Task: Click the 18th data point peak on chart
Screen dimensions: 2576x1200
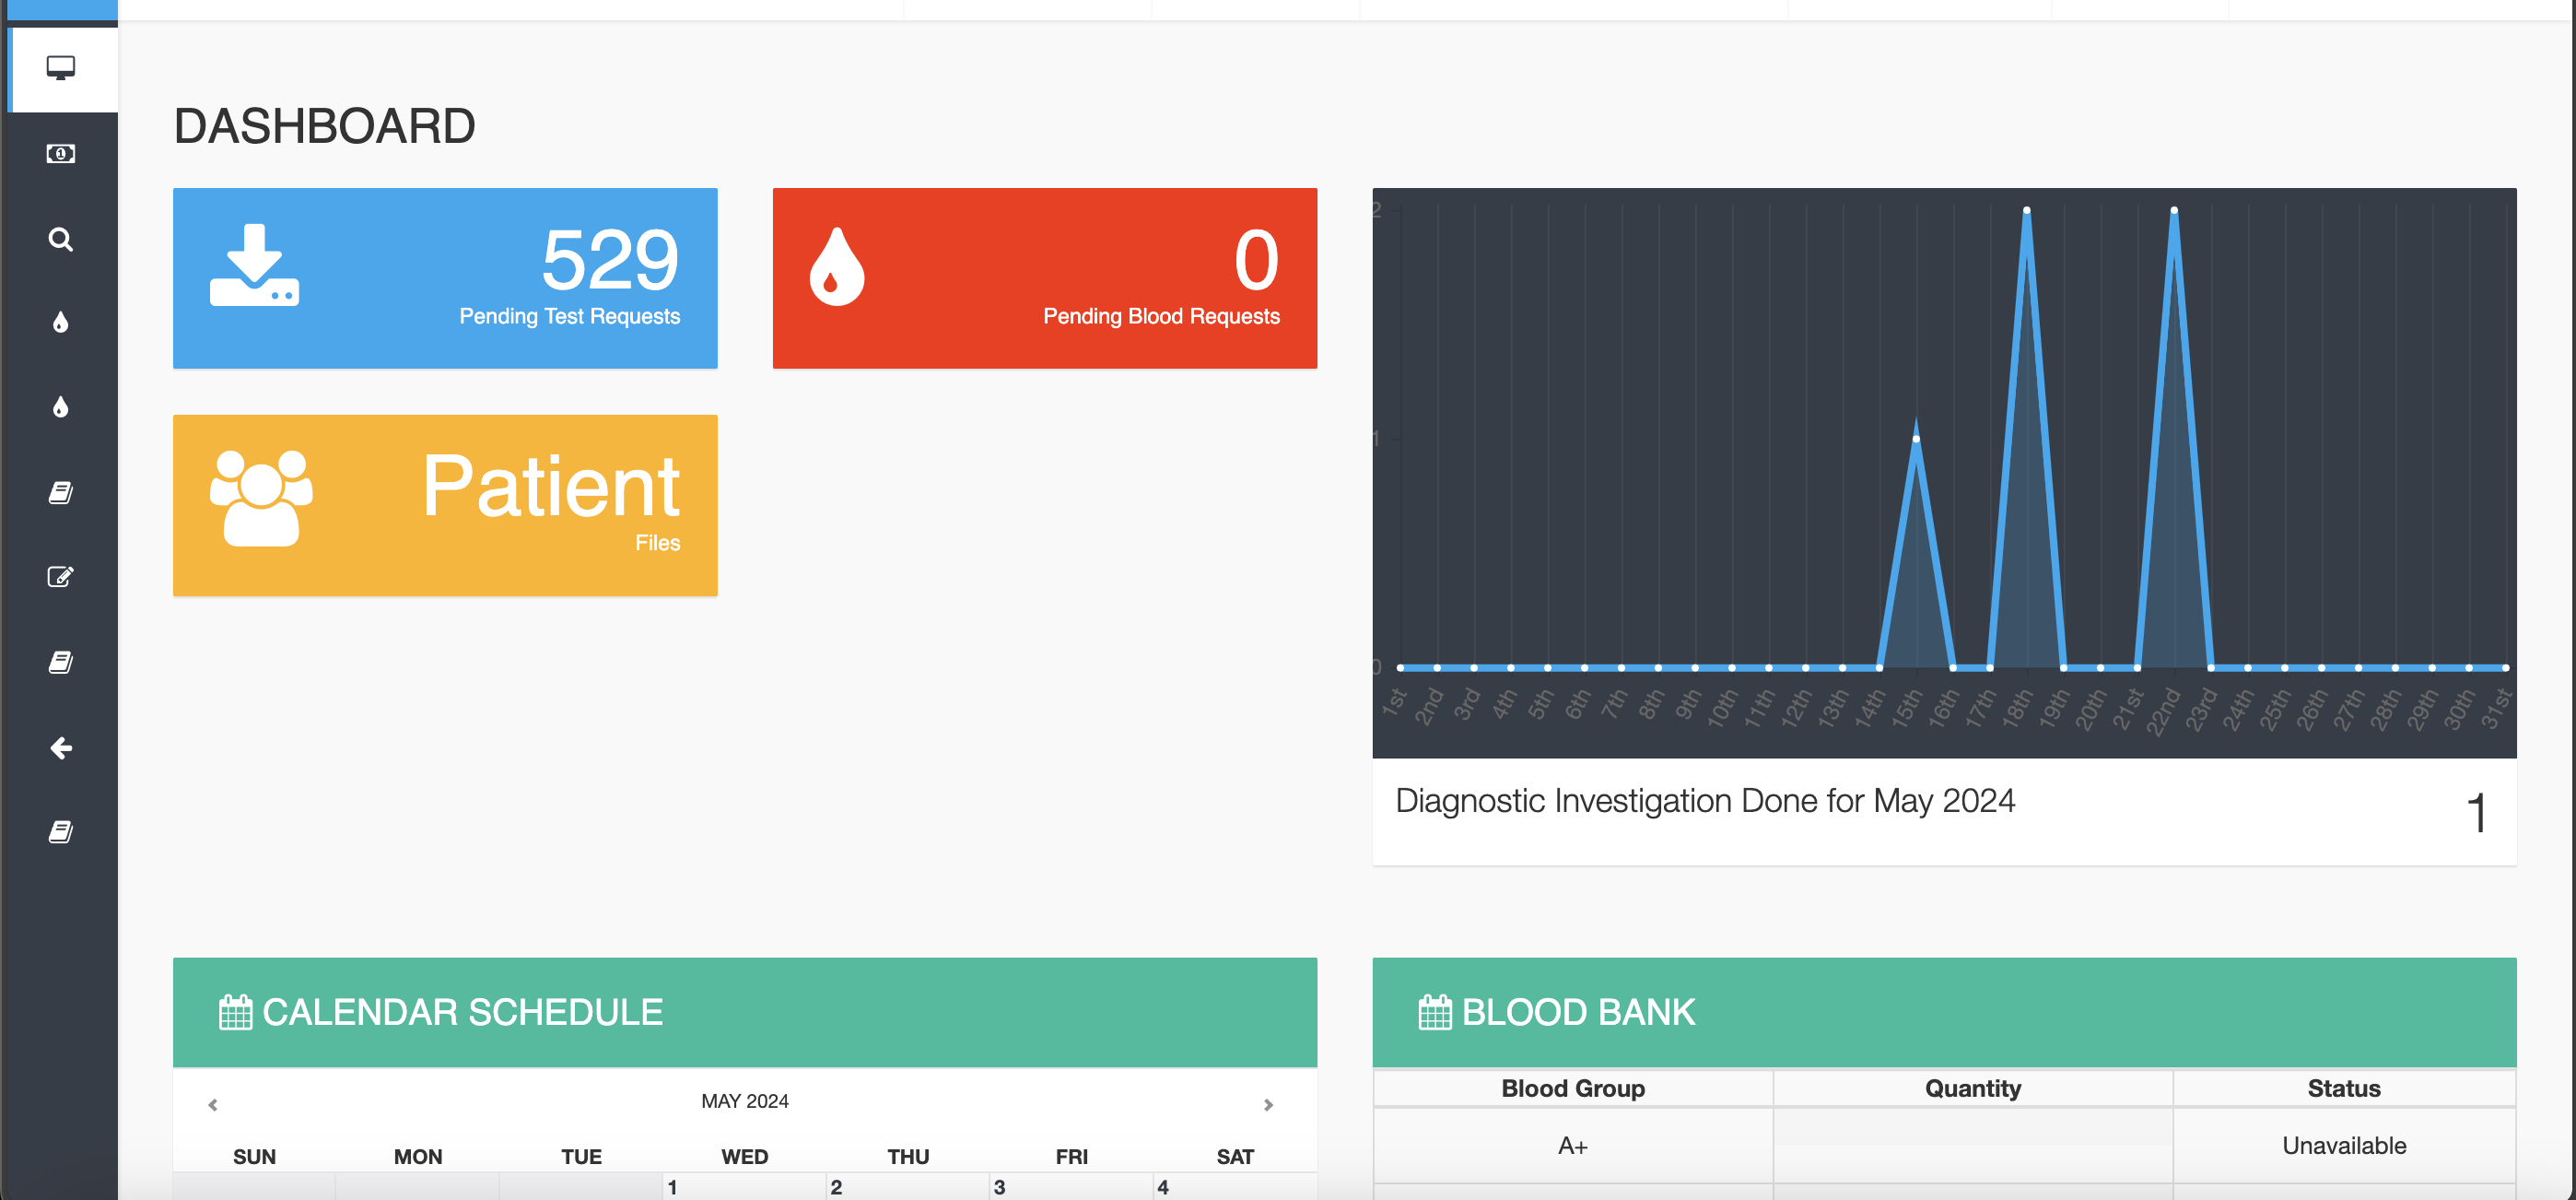Action: click(x=2026, y=210)
